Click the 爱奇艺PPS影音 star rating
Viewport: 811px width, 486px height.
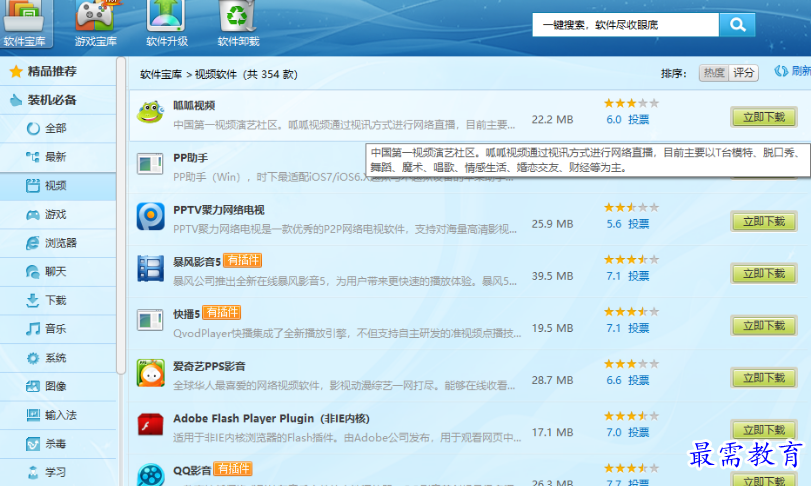(632, 364)
